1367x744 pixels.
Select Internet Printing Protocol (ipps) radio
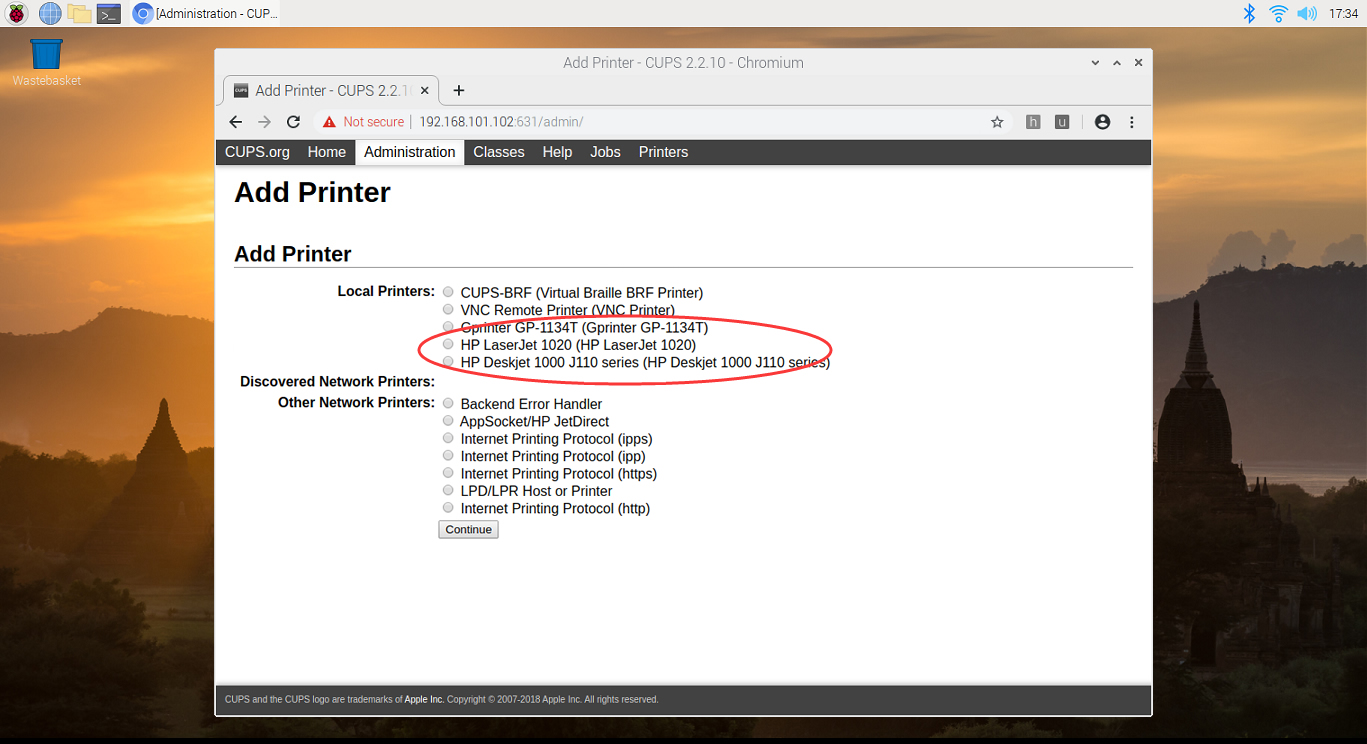[448, 438]
